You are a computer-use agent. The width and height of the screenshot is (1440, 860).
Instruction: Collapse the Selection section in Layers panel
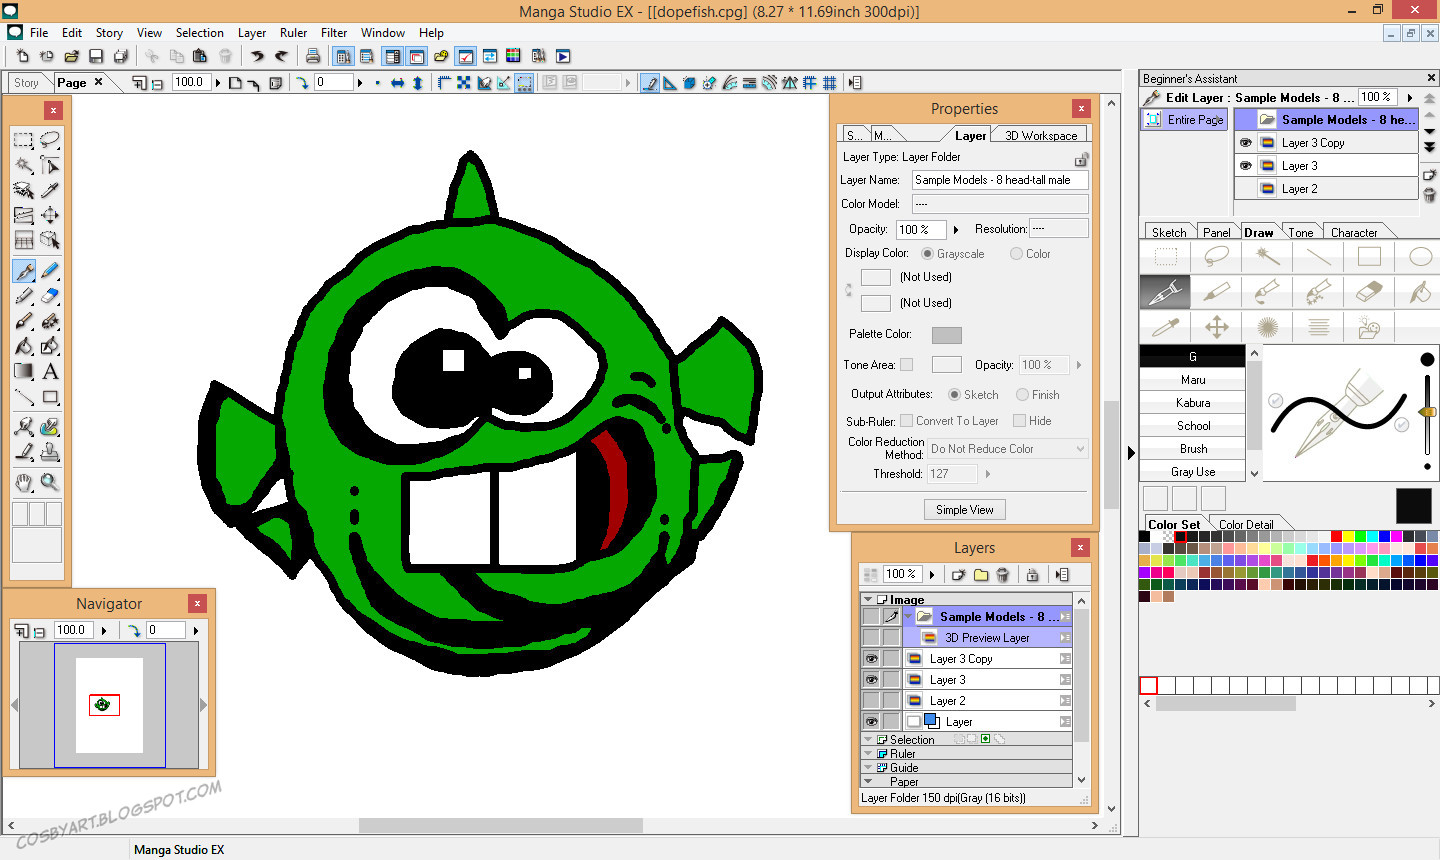tap(868, 740)
